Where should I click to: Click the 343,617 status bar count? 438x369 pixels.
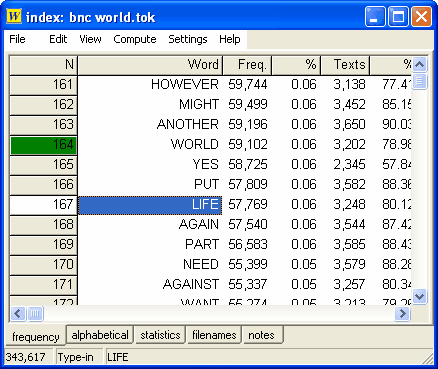click(29, 357)
